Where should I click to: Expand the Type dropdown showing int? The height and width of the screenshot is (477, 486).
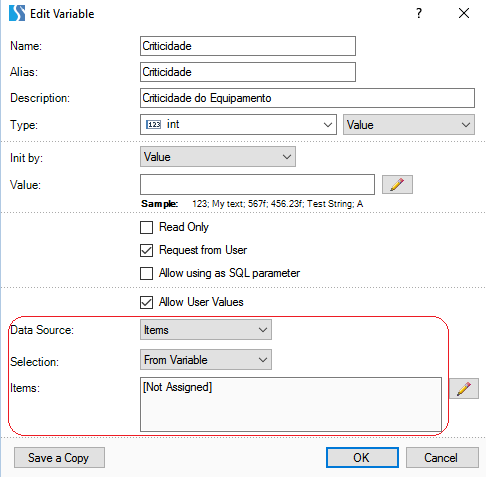238,125
